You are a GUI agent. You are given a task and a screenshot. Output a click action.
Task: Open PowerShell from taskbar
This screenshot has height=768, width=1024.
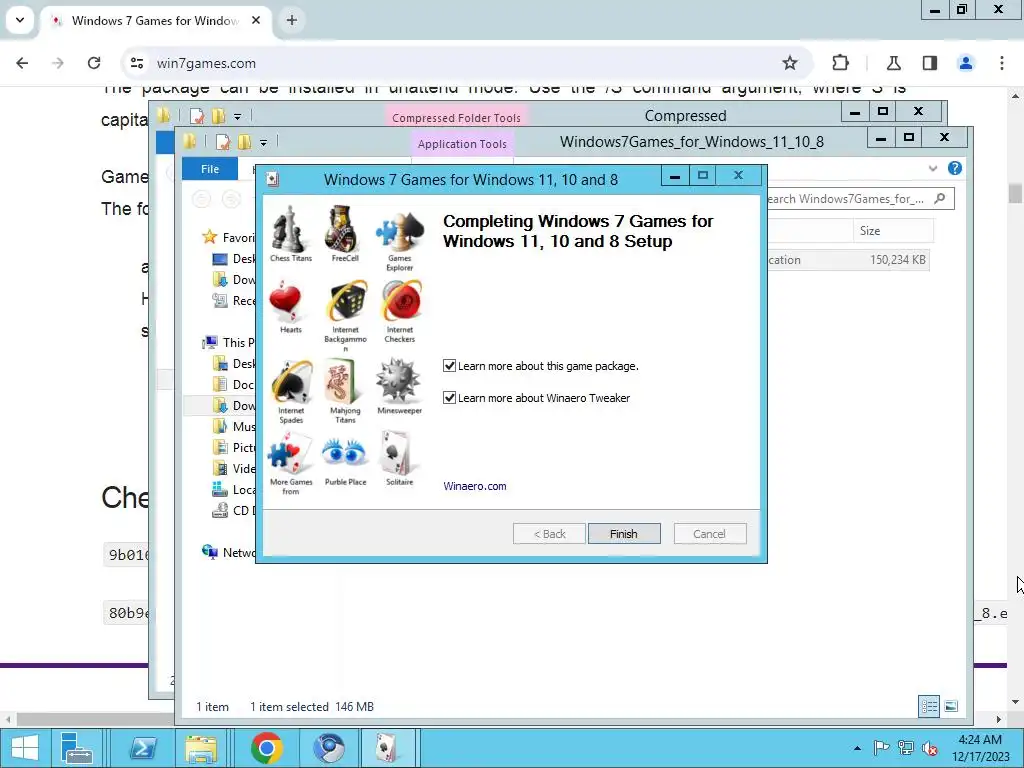(142, 748)
